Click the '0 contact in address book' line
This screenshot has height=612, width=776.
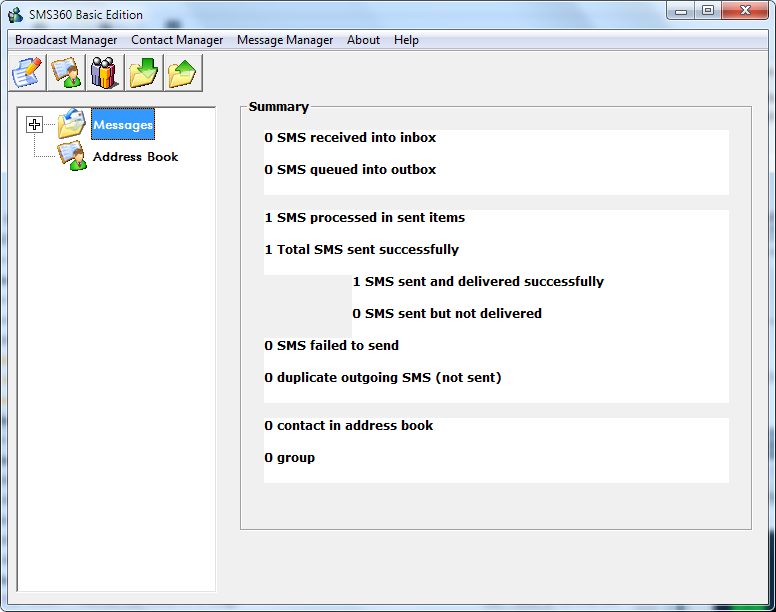tap(348, 426)
